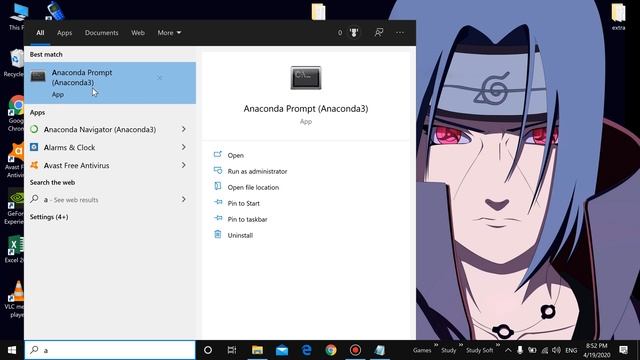Open the Action Center notifications icon
The width and height of the screenshot is (640, 360).
click(x=624, y=350)
